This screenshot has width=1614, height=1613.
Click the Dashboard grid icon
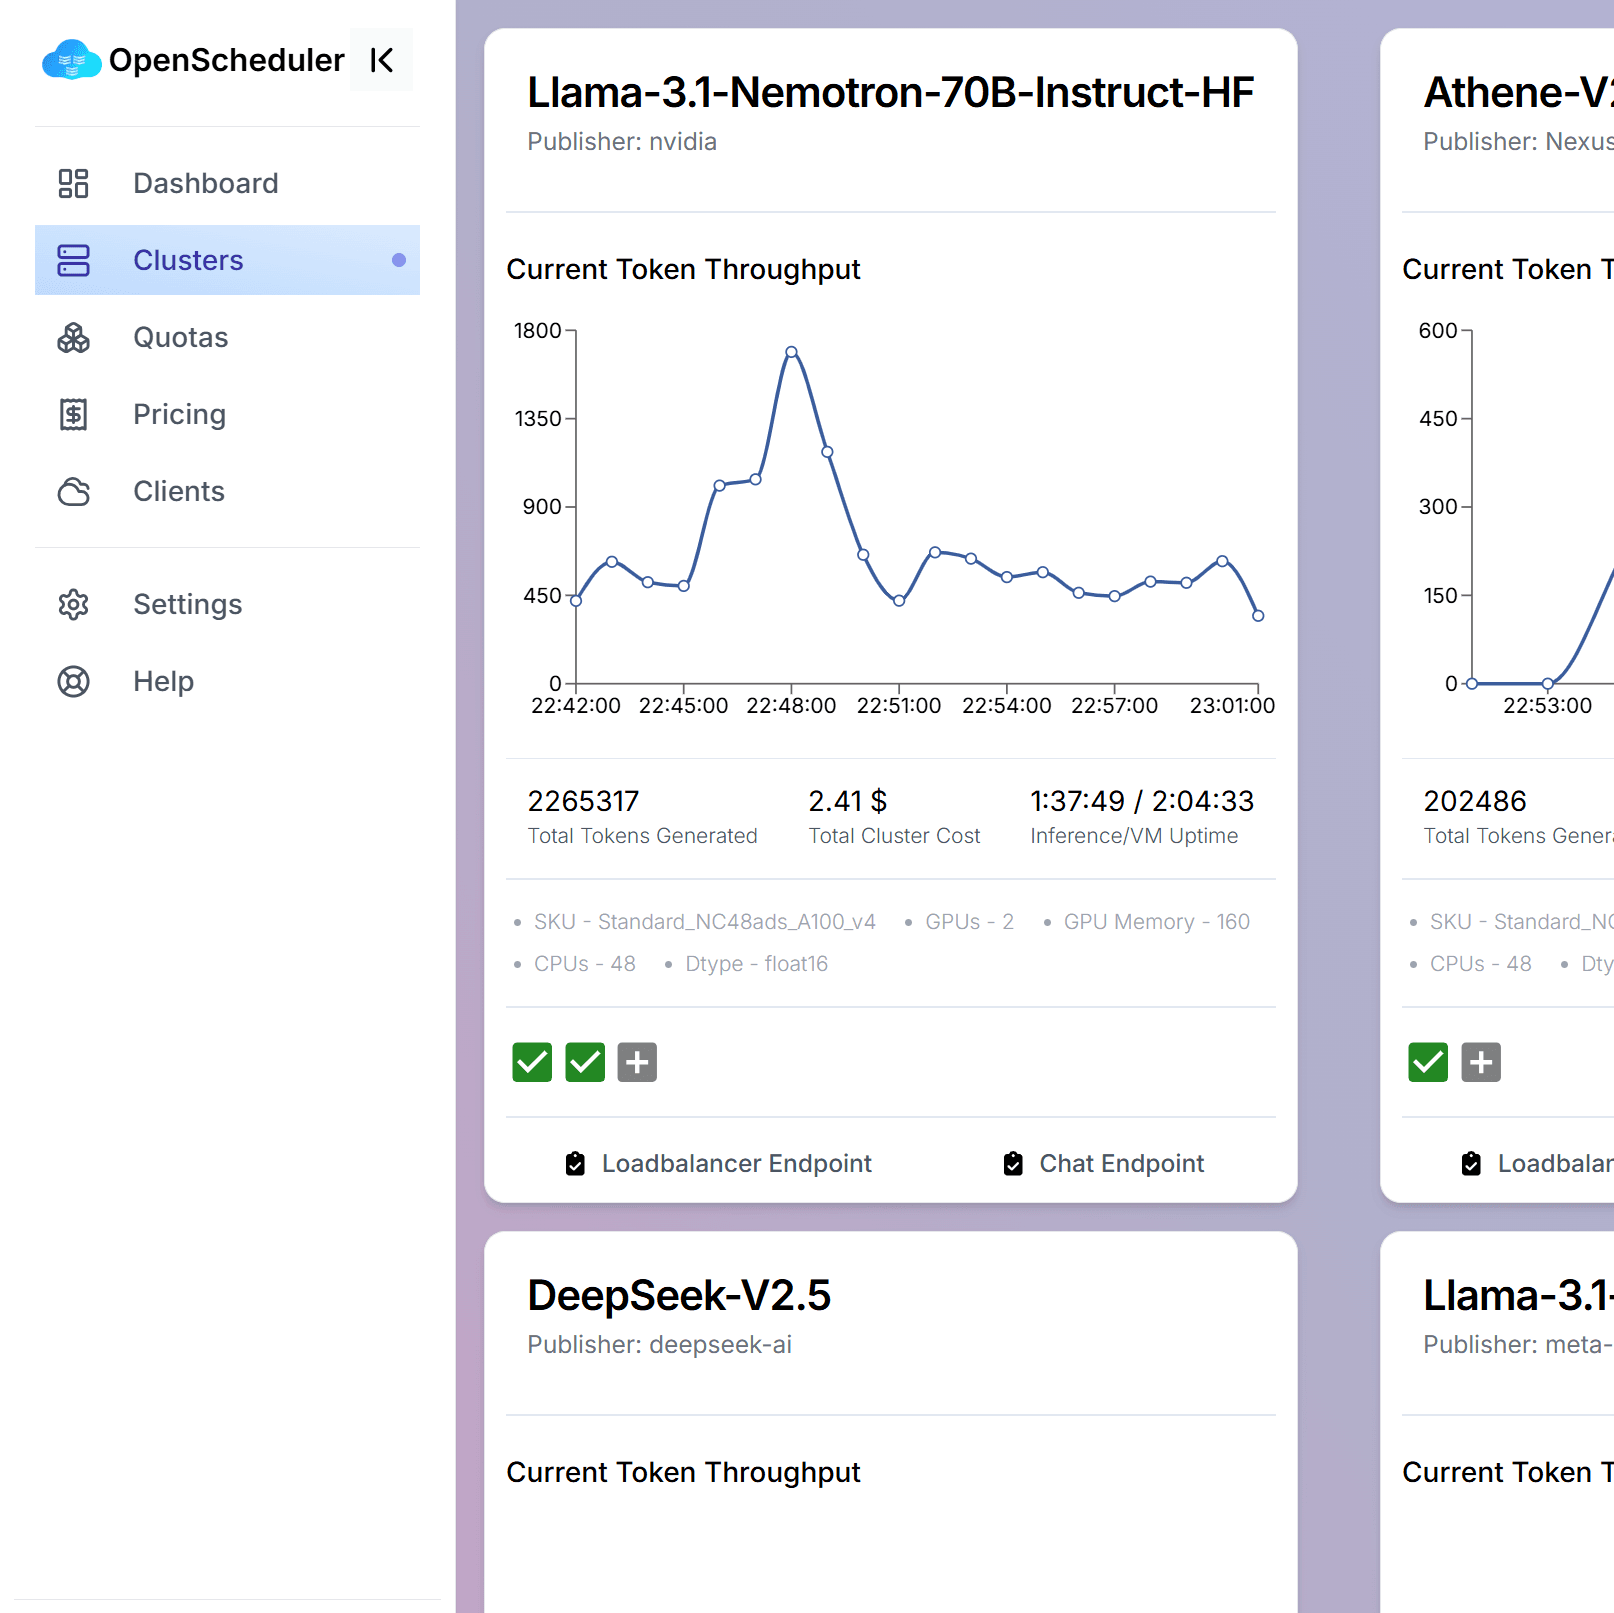[73, 183]
